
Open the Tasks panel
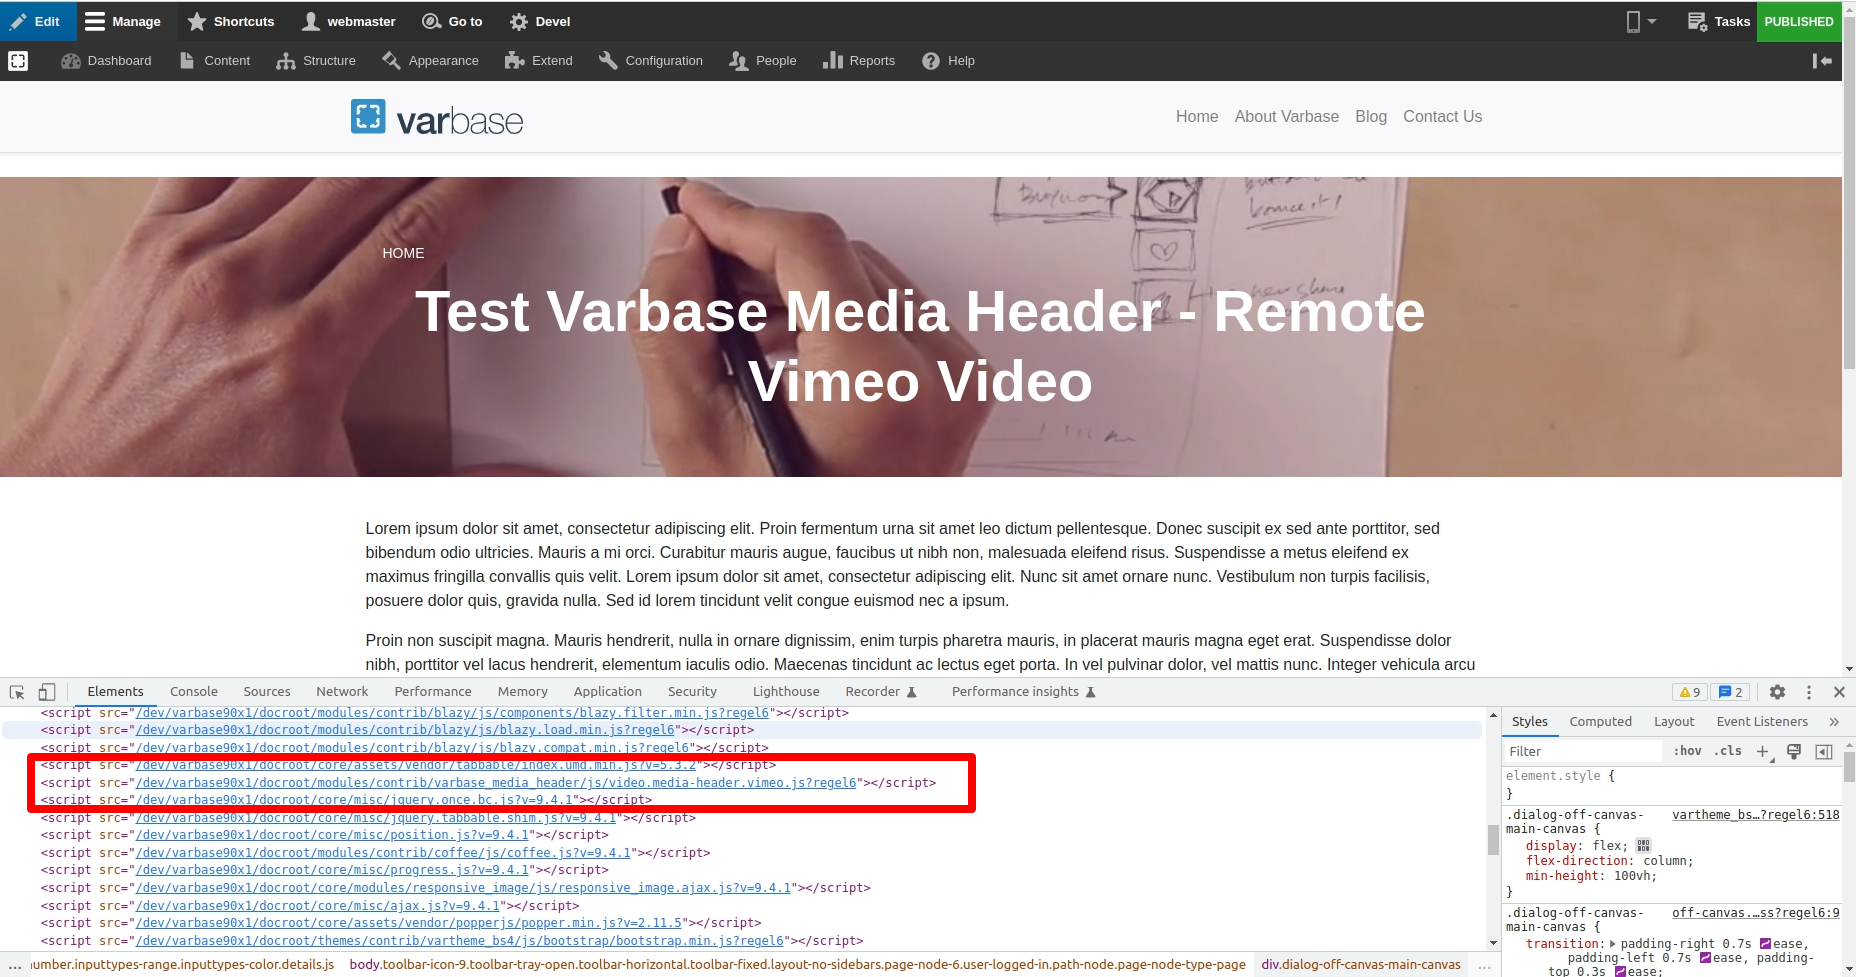pyautogui.click(x=1718, y=21)
